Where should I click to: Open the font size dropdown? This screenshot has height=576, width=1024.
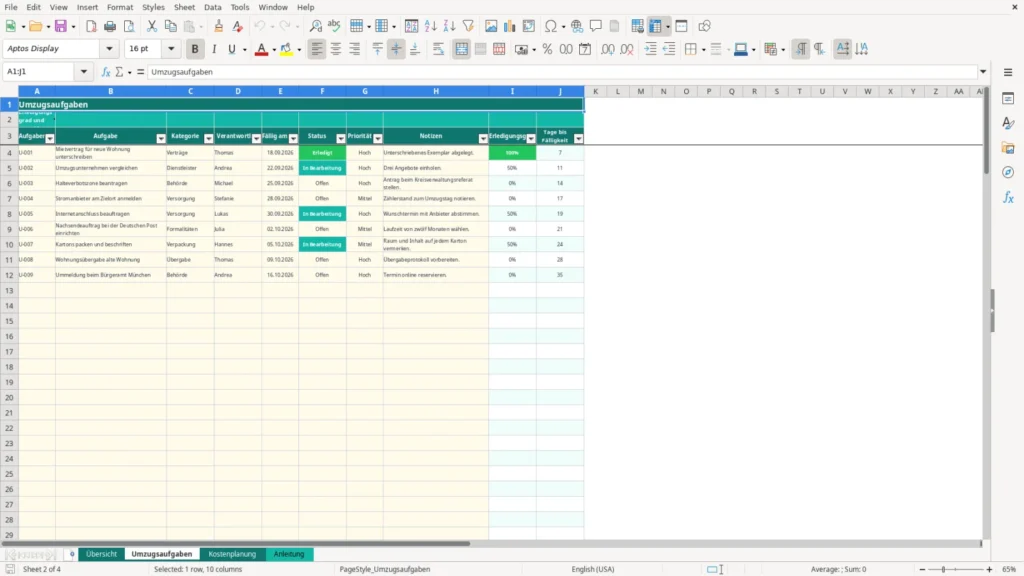coord(171,48)
